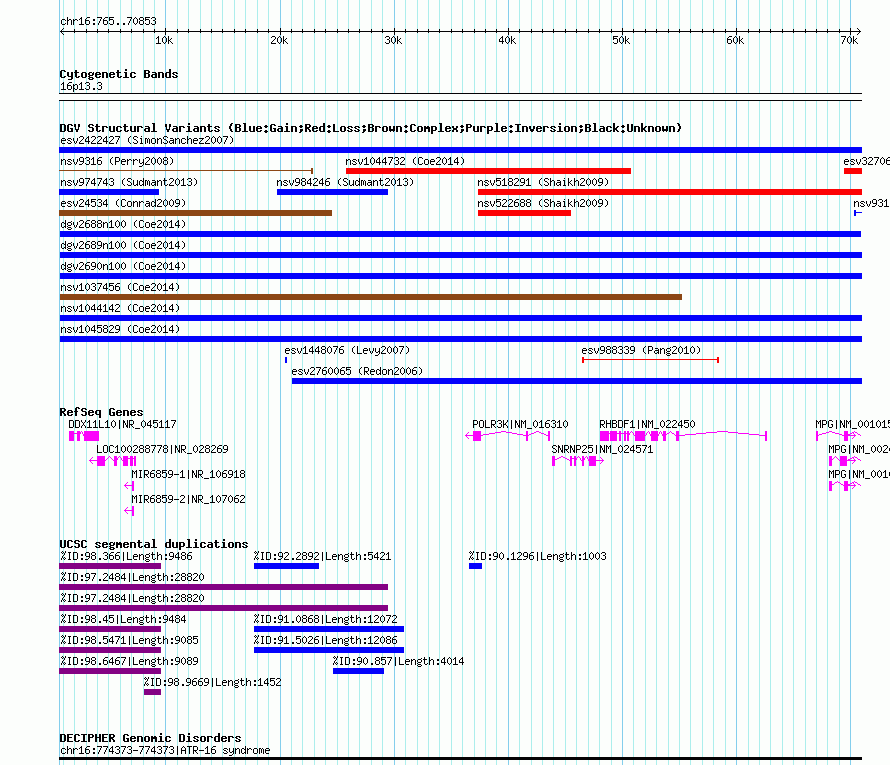Click the RefSeq Genes track title

point(102,412)
